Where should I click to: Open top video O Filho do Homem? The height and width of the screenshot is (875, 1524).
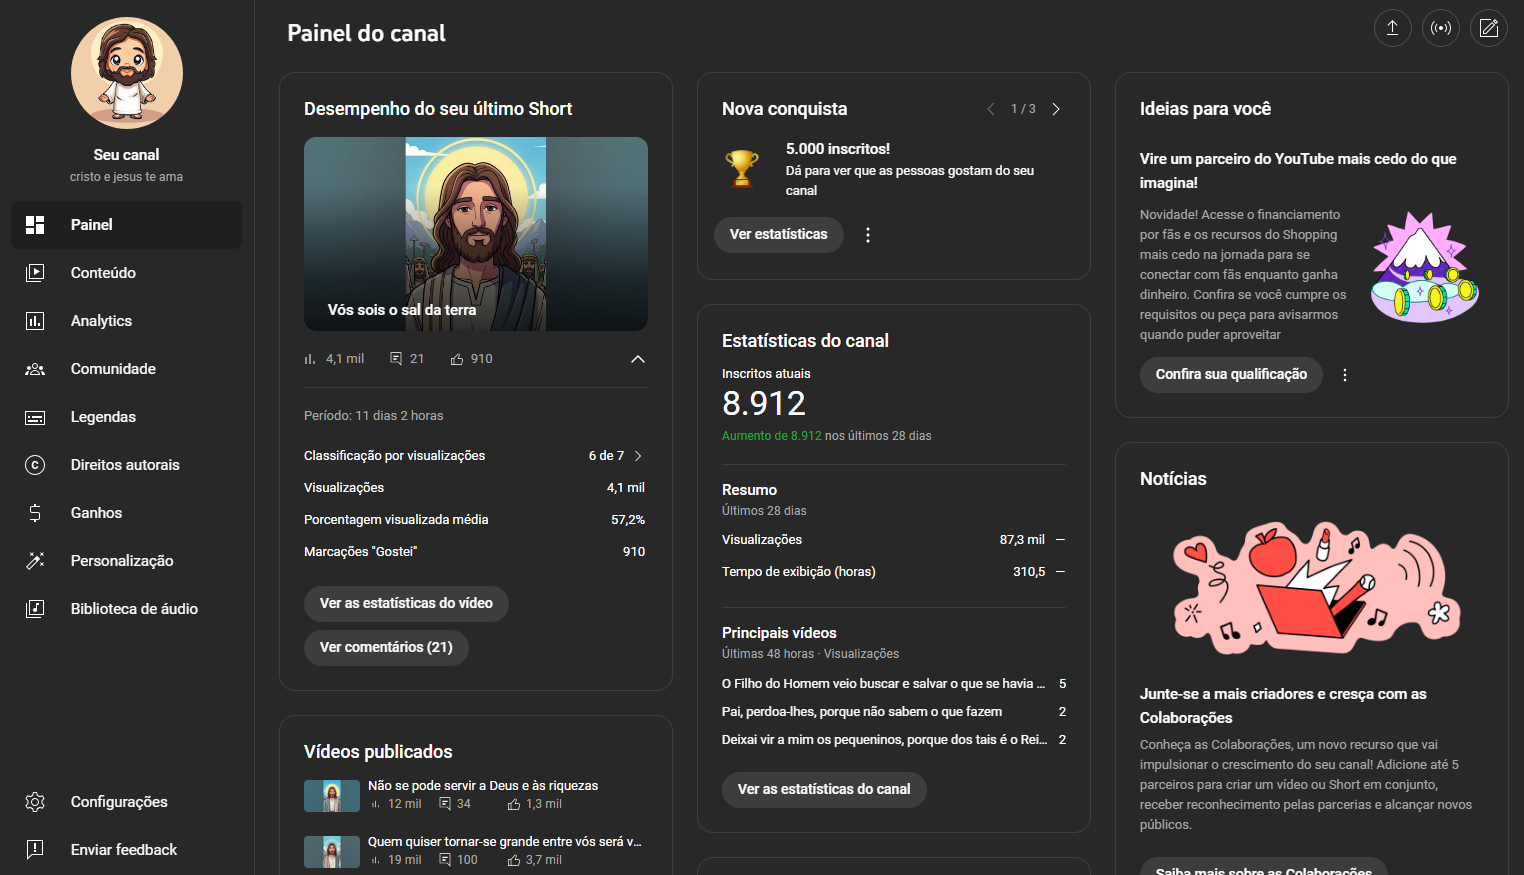click(x=883, y=684)
